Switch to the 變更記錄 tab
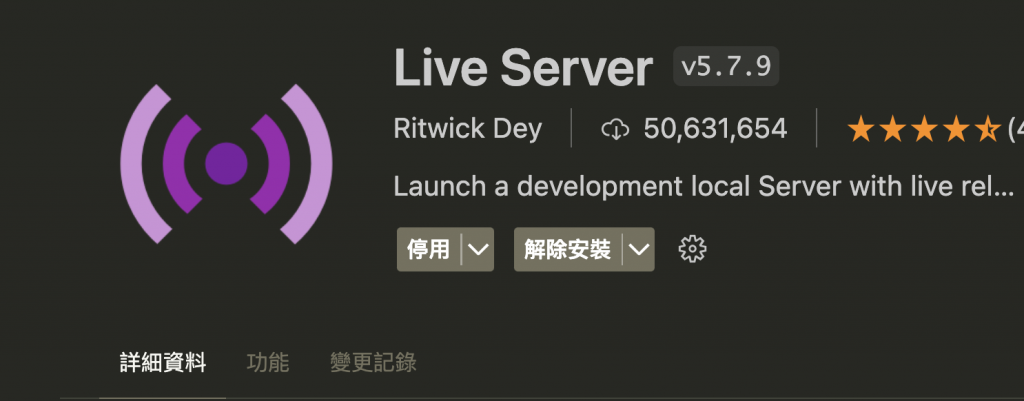The width and height of the screenshot is (1024, 401). pos(373,362)
